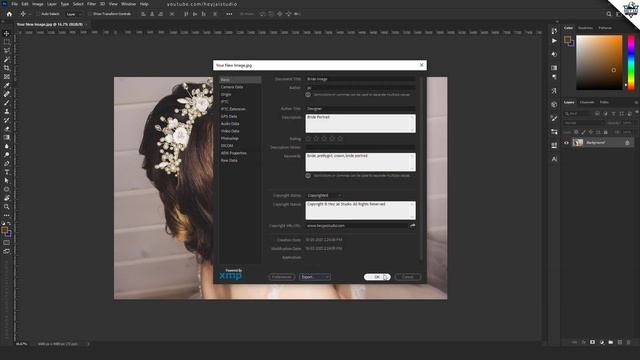Screen dimensions: 640x360
Task: Open three-dots more options in options bar
Action: click(x=229, y=14)
